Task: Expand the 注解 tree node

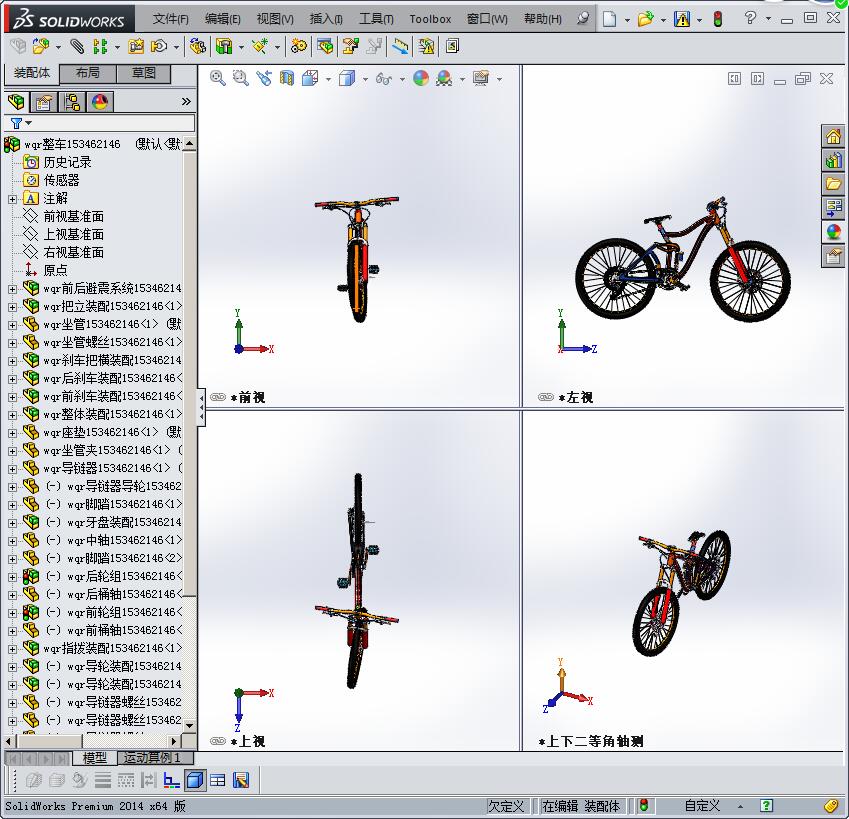Action: [x=12, y=199]
